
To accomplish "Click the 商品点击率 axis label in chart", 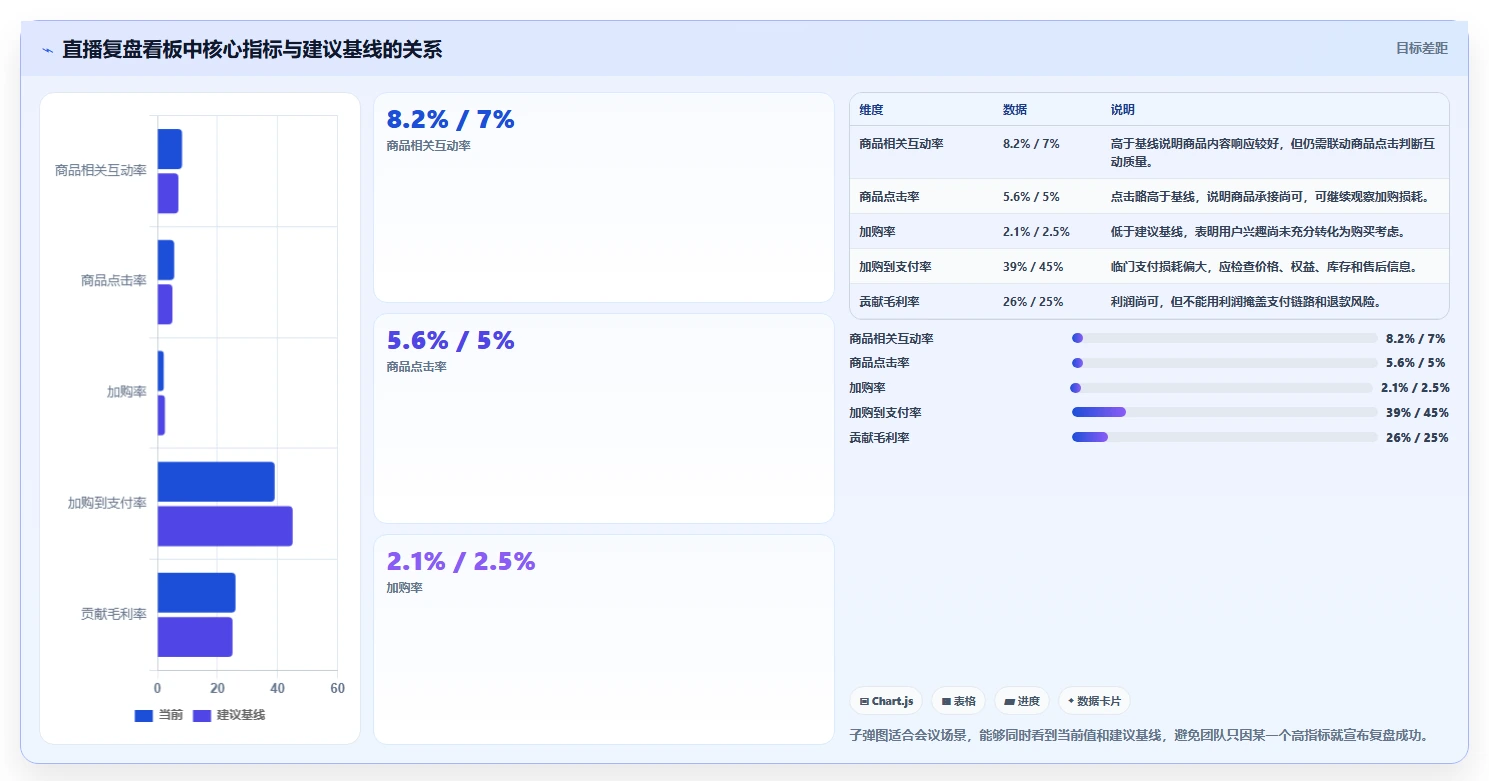I will 114,281.
